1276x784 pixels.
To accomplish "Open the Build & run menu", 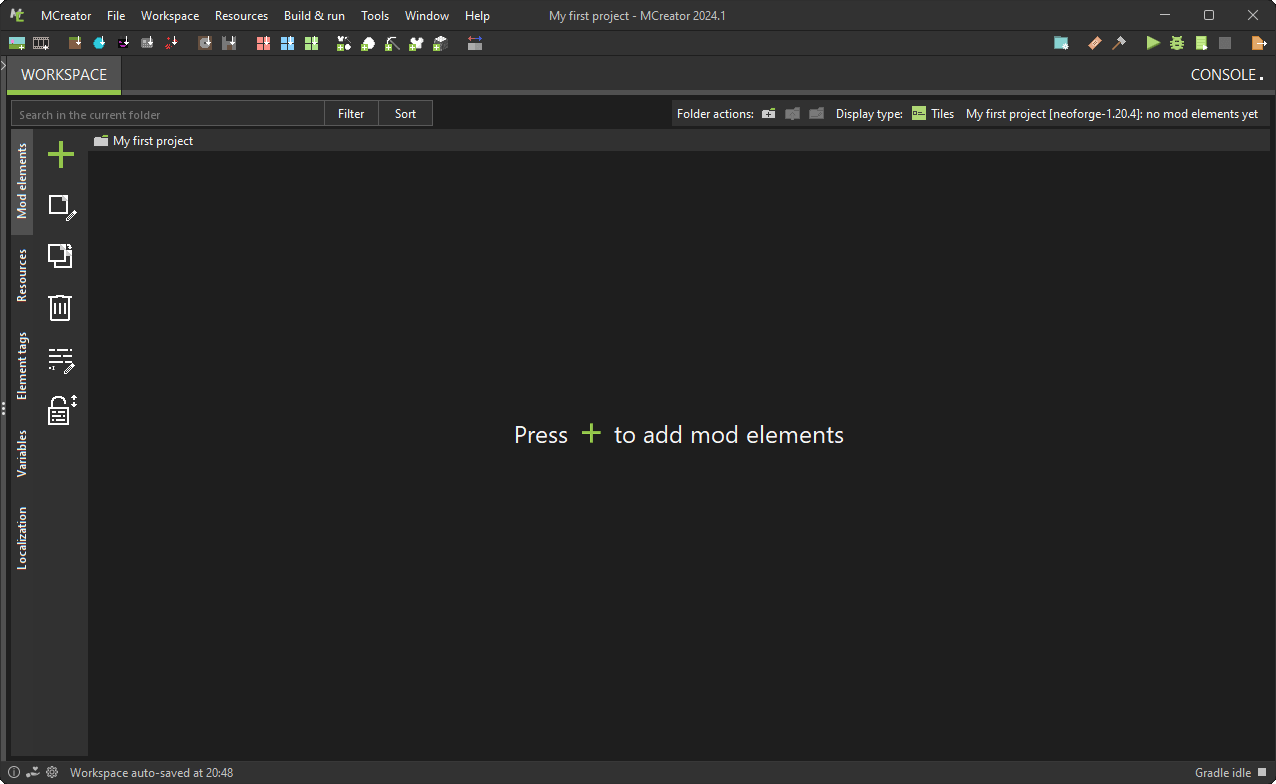I will tap(314, 16).
